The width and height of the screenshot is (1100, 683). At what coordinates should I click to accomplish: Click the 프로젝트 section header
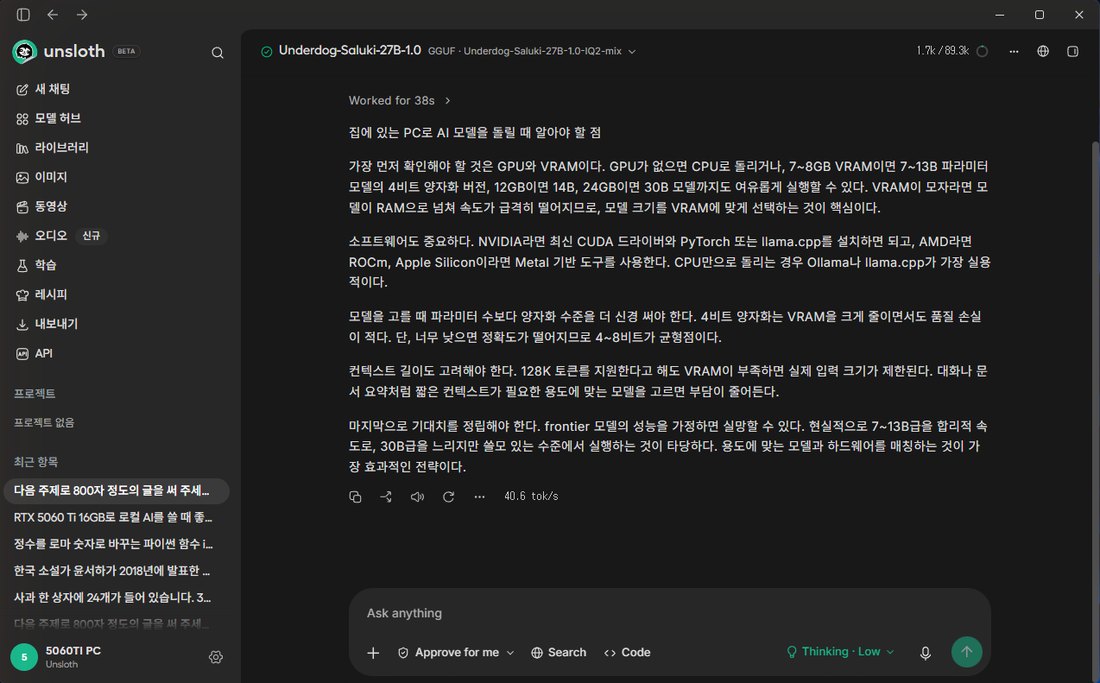tap(34, 393)
